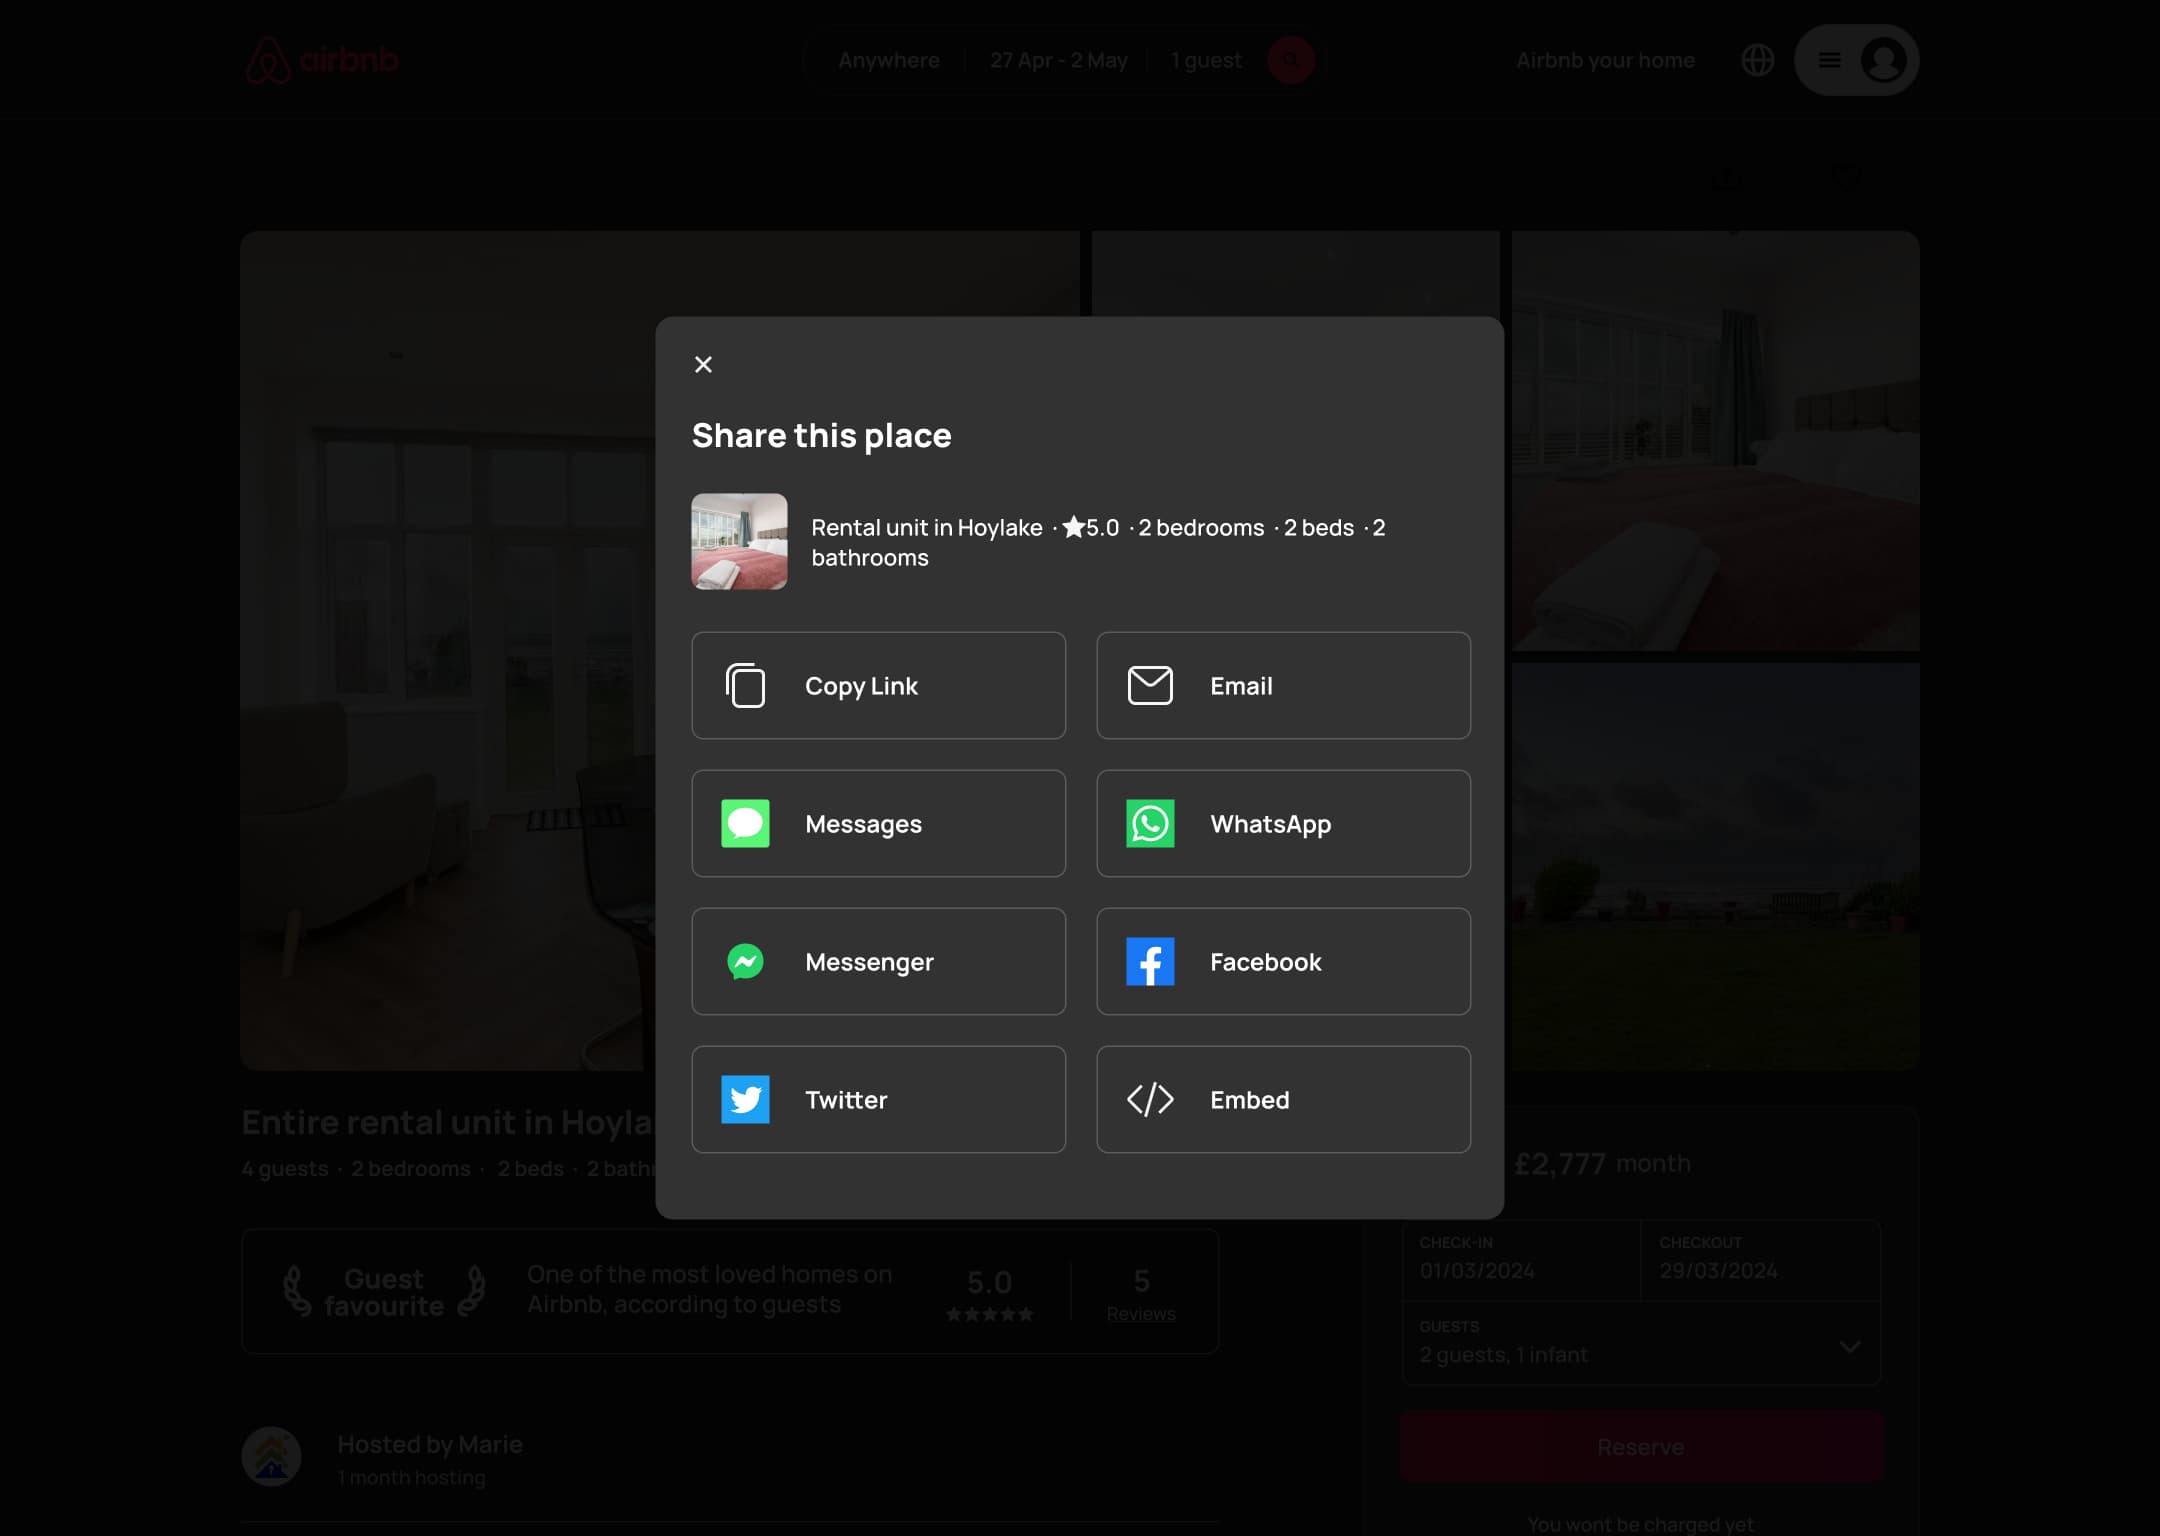Click host Marie's avatar
The width and height of the screenshot is (2160, 1536).
(x=271, y=1456)
